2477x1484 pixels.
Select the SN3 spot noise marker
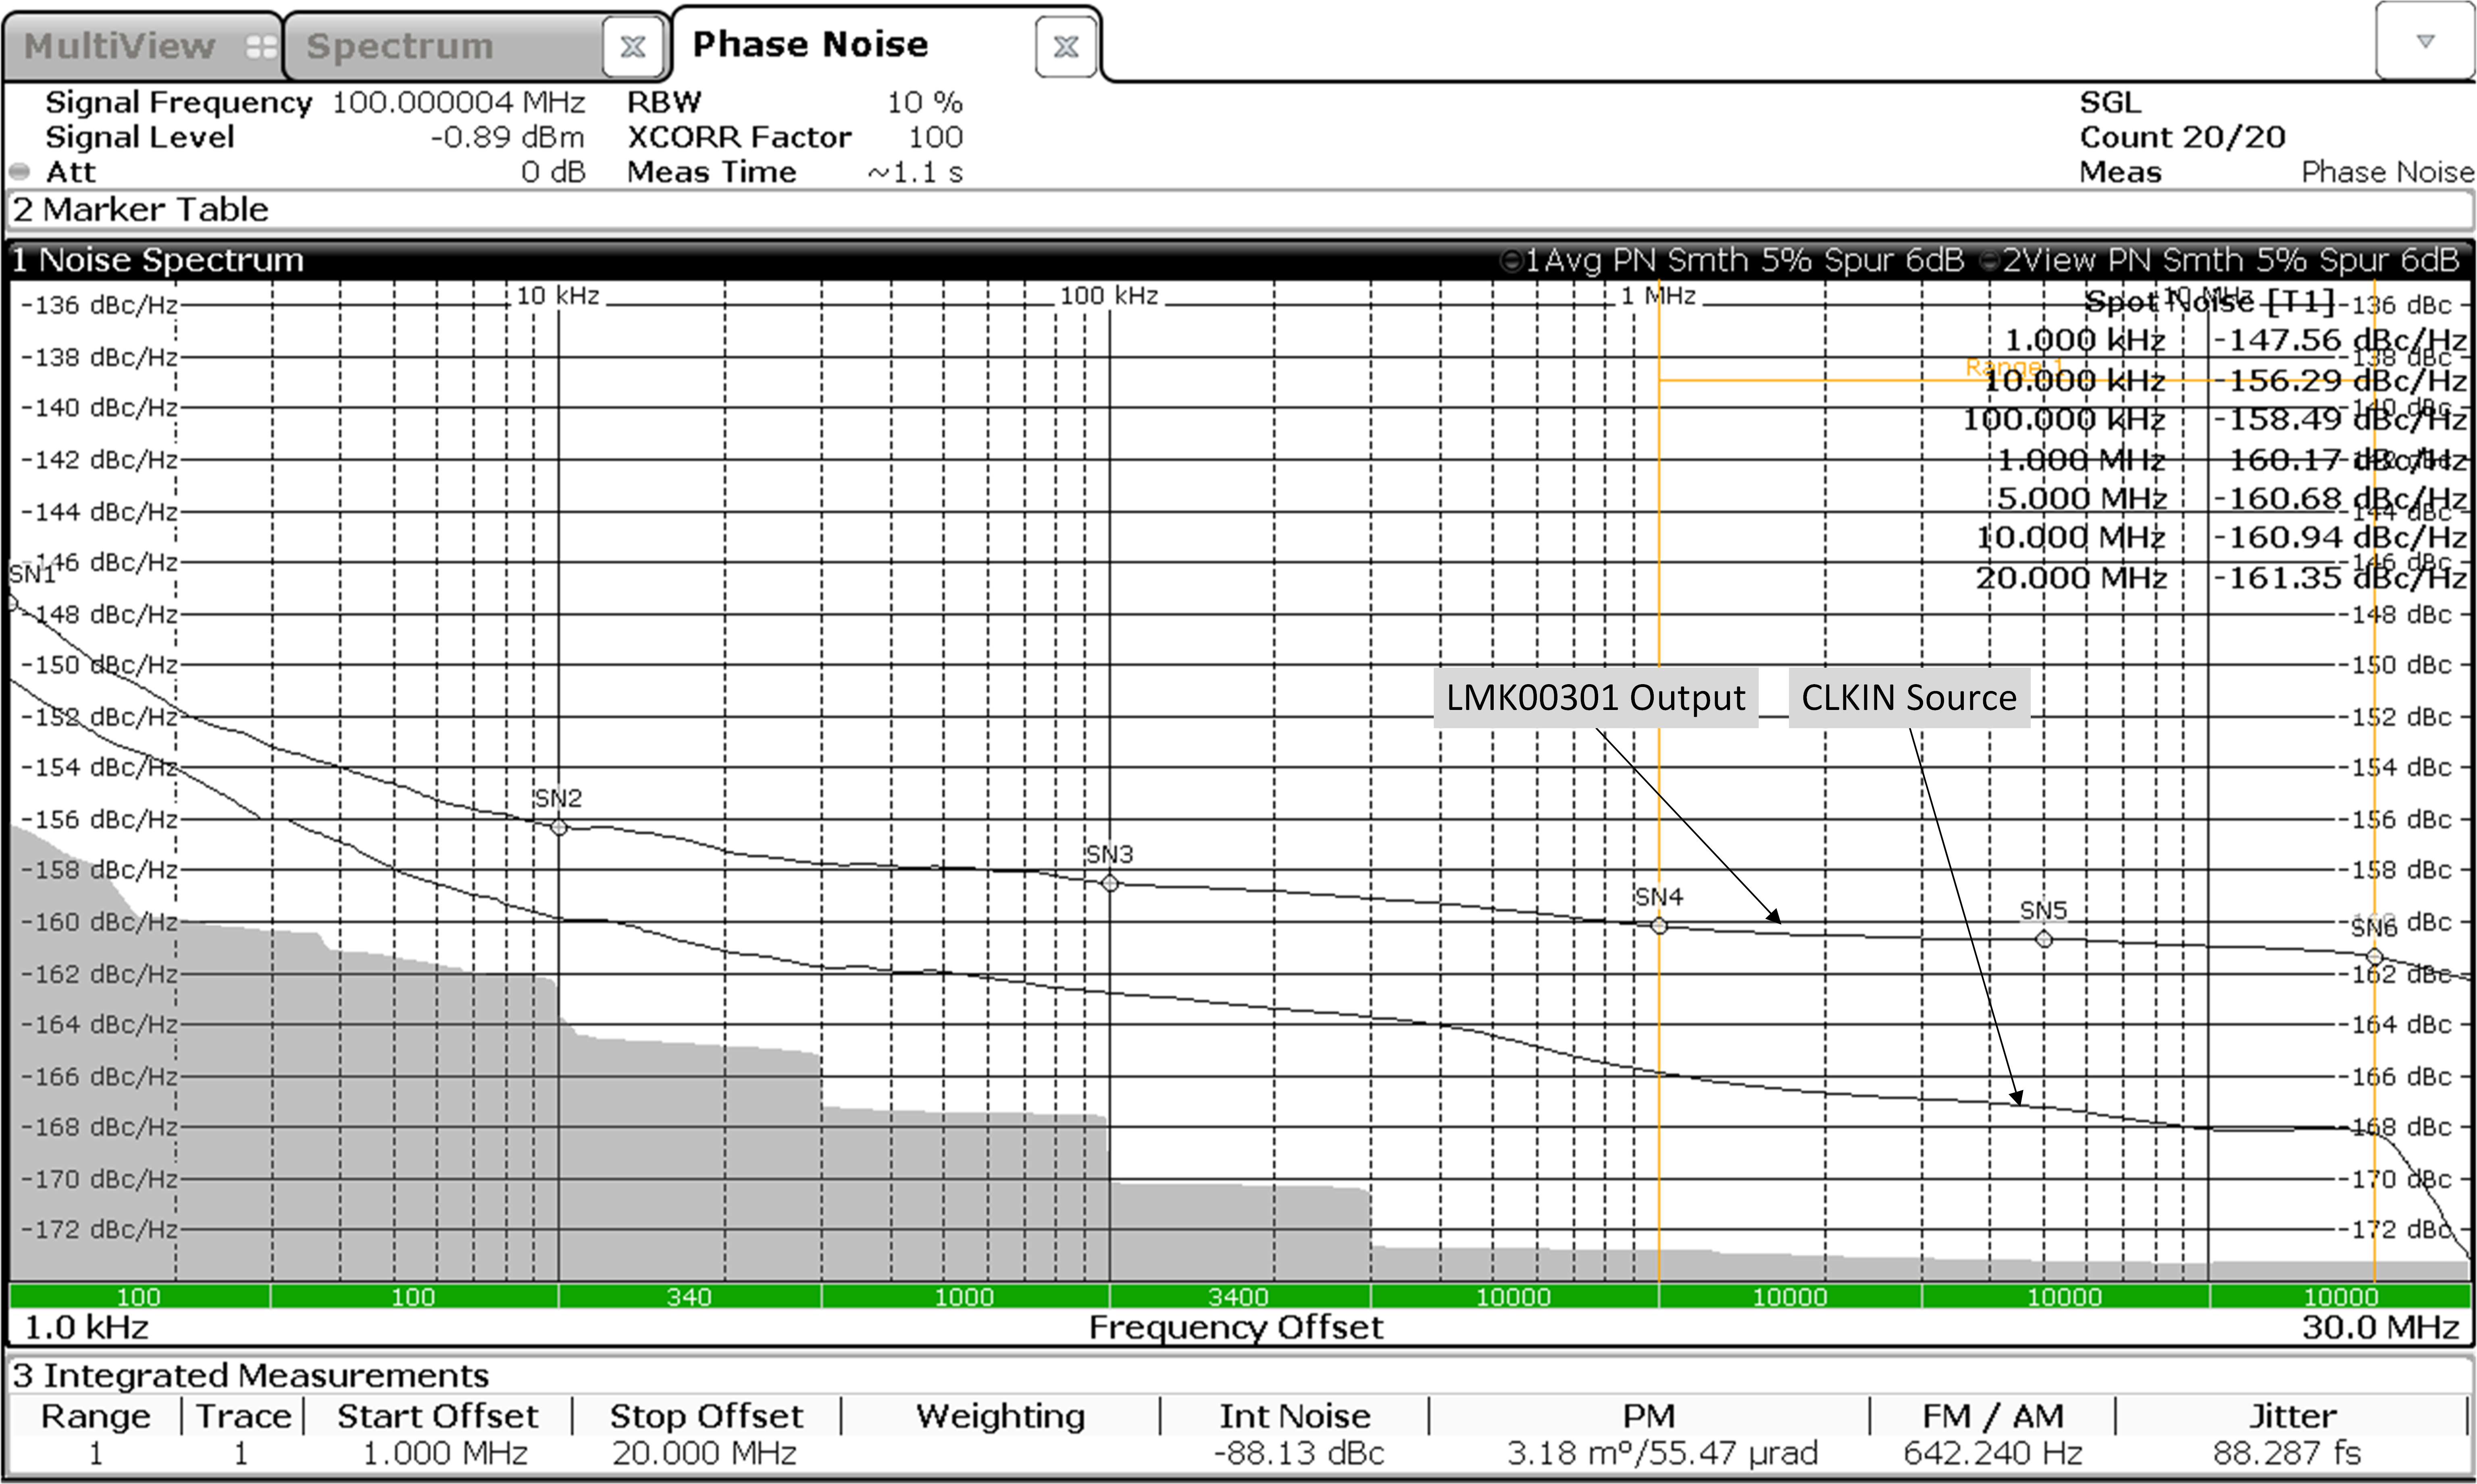[1109, 883]
